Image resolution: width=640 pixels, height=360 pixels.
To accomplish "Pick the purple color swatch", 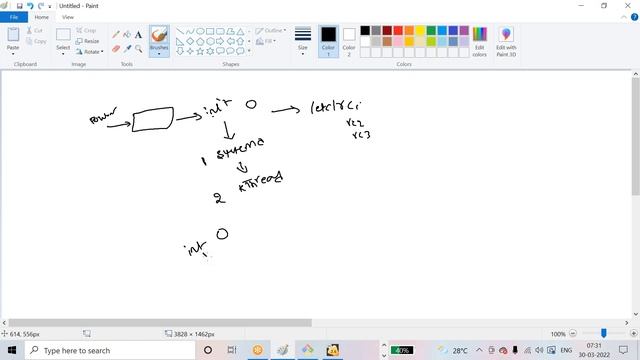I will [x=464, y=31].
